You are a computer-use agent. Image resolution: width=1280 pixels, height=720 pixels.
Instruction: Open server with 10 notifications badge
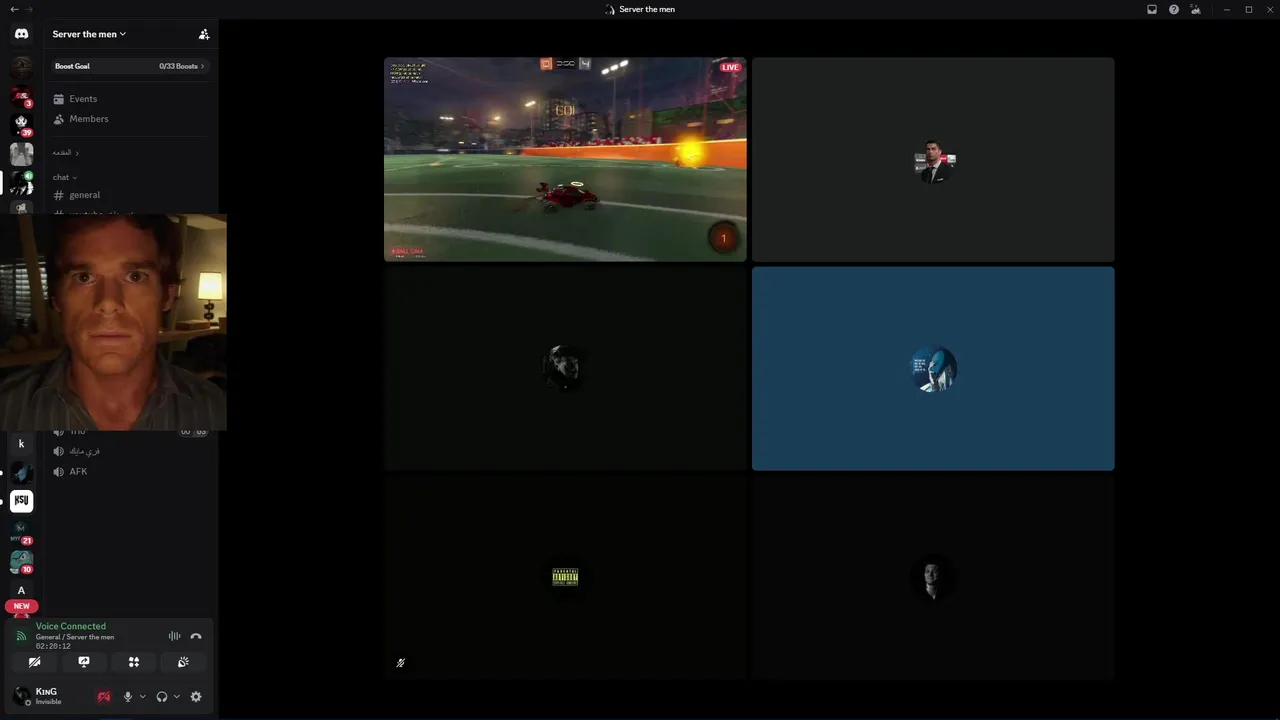(21, 561)
